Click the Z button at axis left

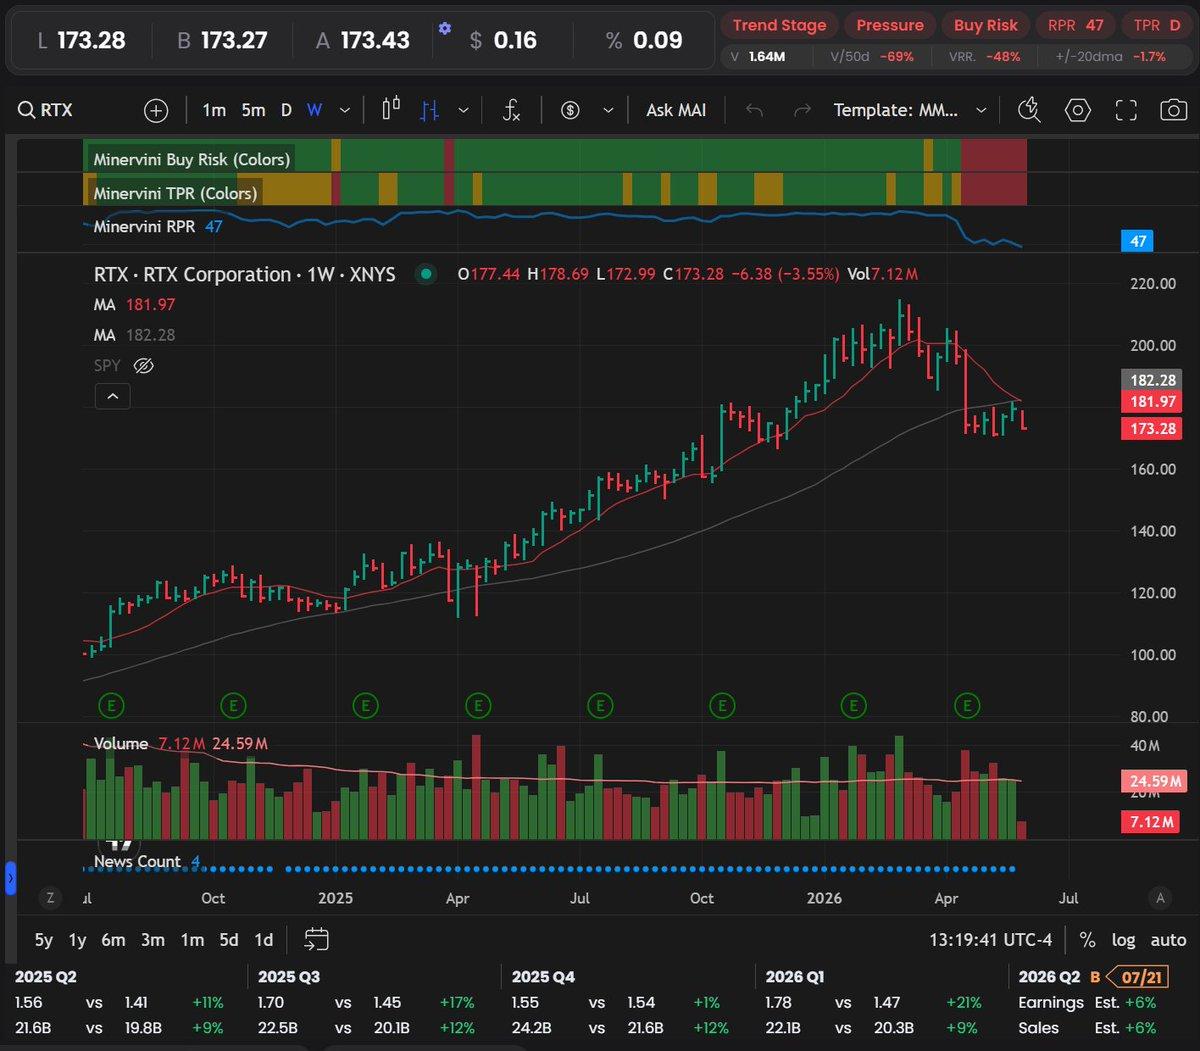(50, 898)
